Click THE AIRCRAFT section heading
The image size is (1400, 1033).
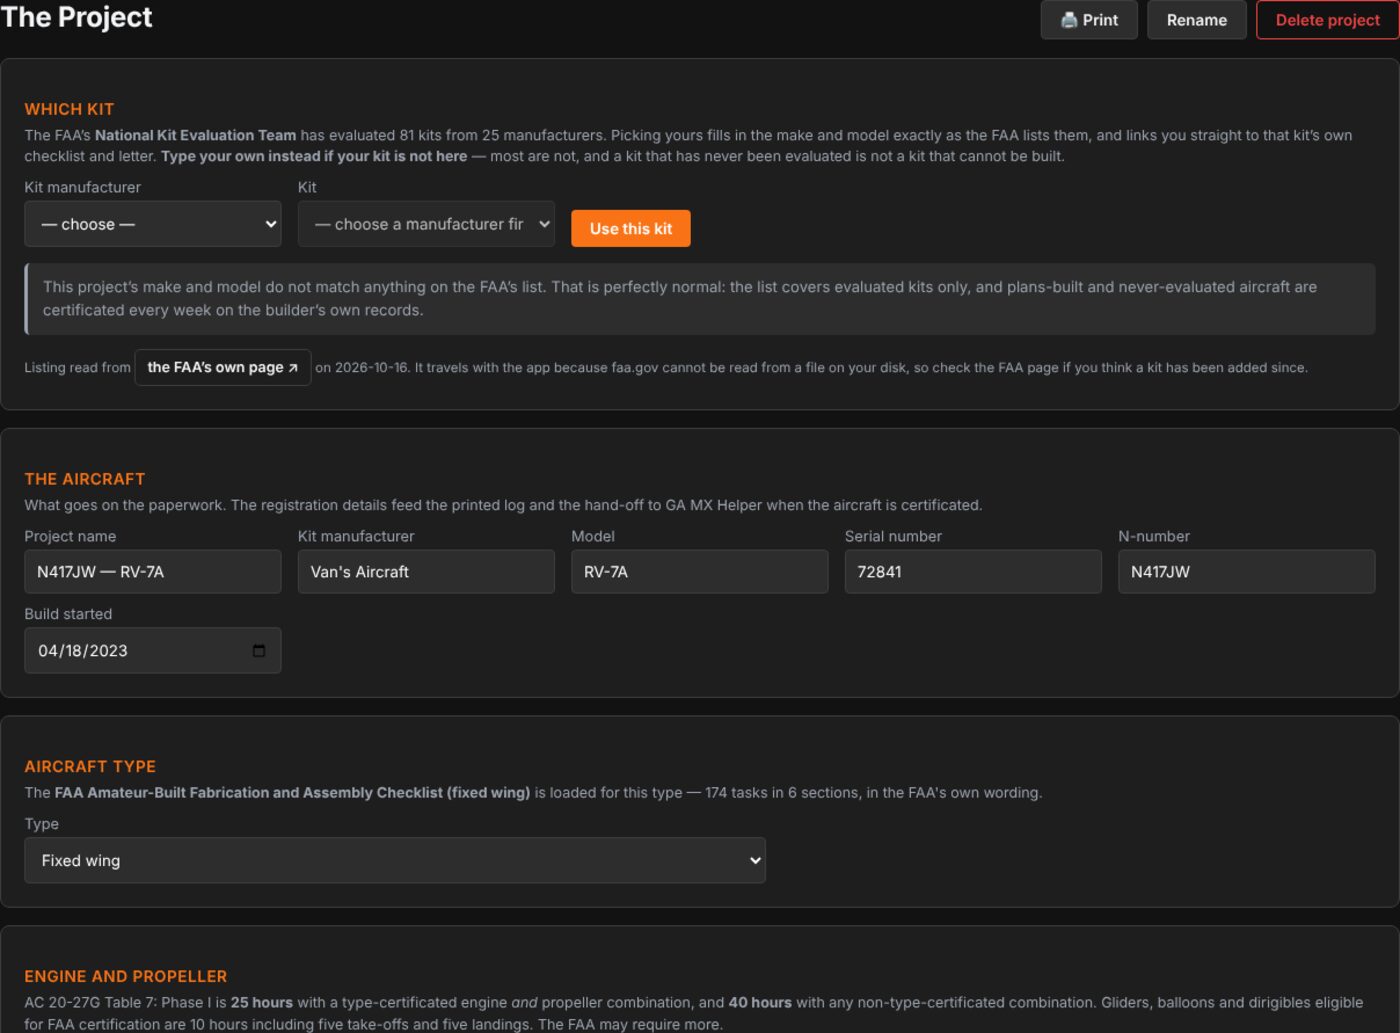coord(85,479)
